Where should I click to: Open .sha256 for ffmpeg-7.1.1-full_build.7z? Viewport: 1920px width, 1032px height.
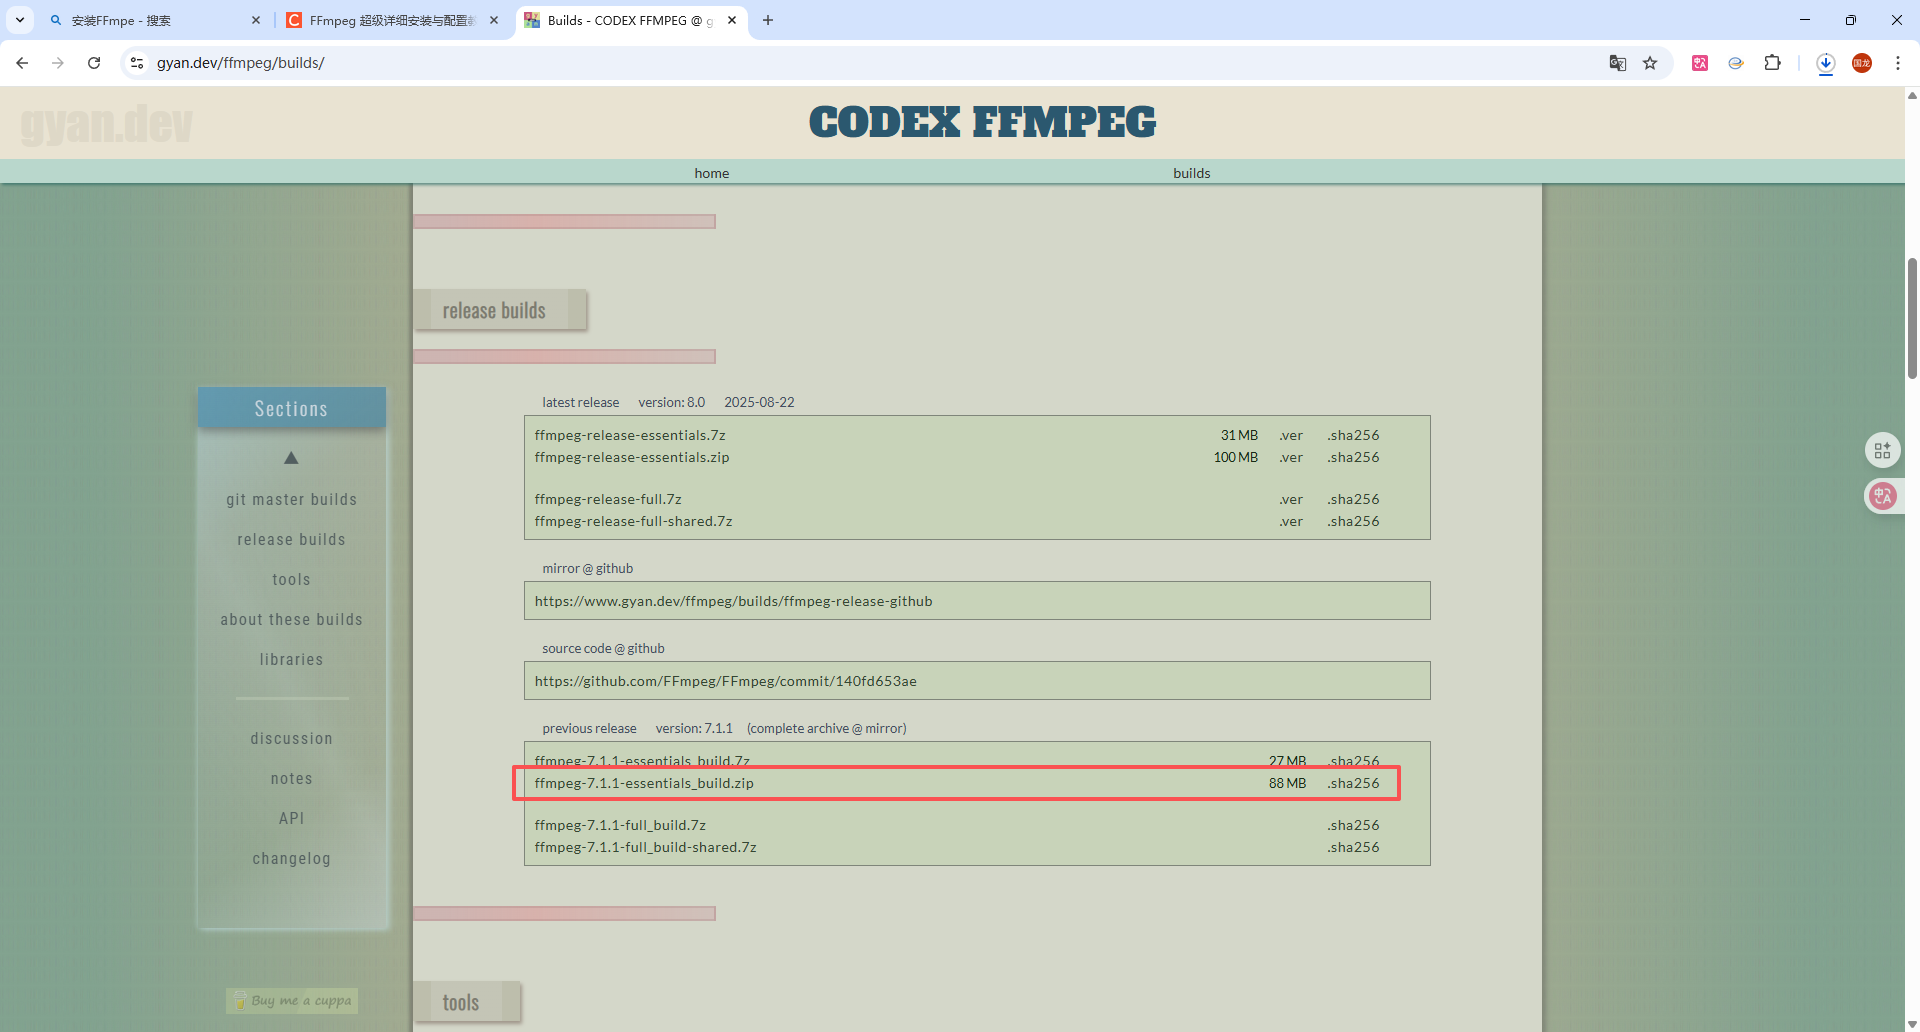1354,825
